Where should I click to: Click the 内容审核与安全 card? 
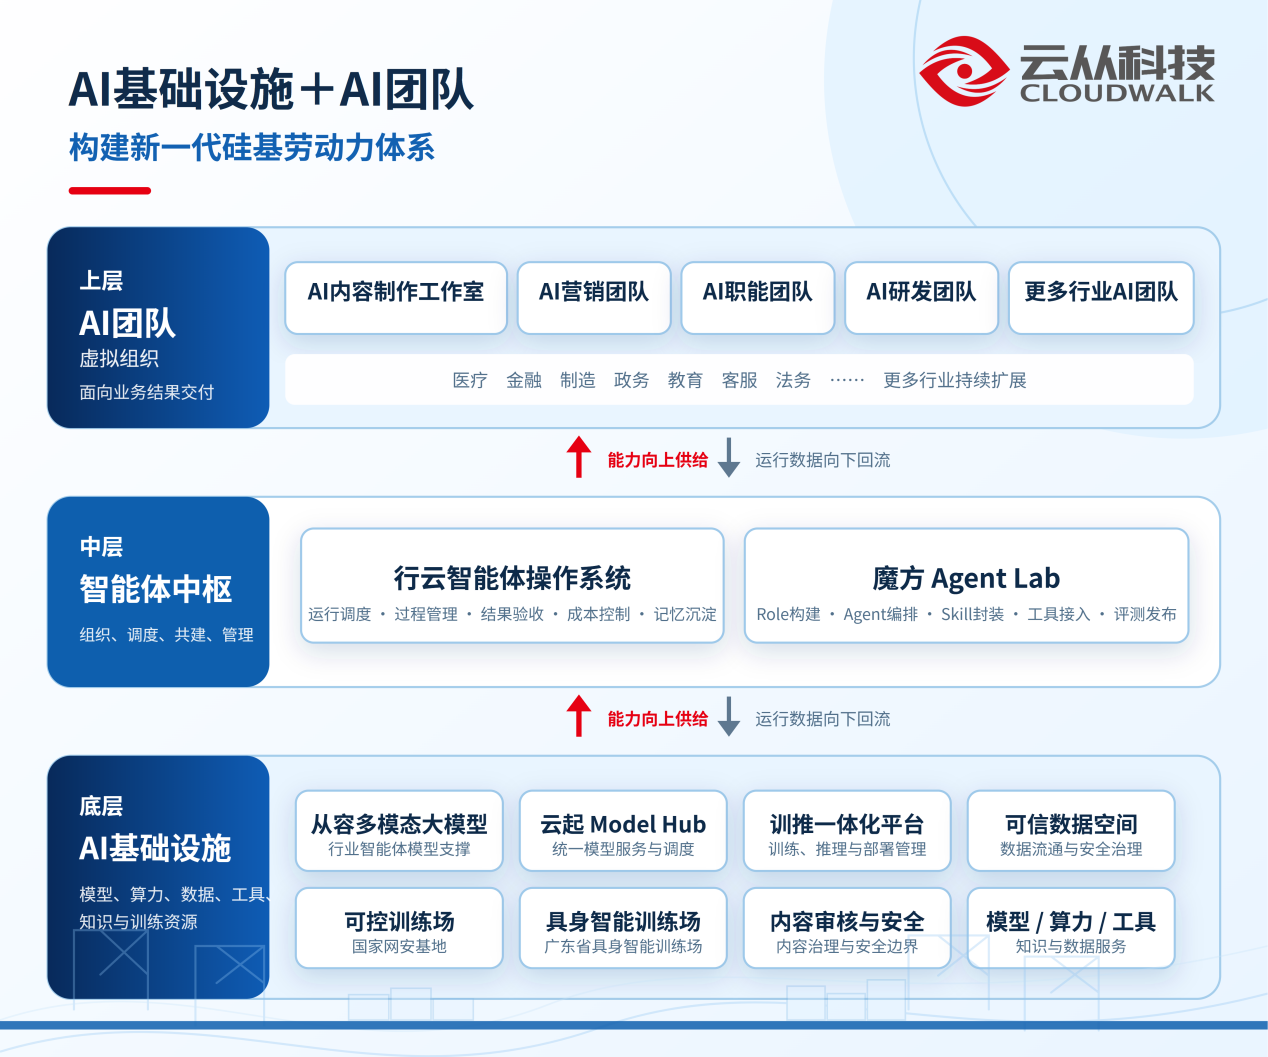pyautogui.click(x=847, y=928)
